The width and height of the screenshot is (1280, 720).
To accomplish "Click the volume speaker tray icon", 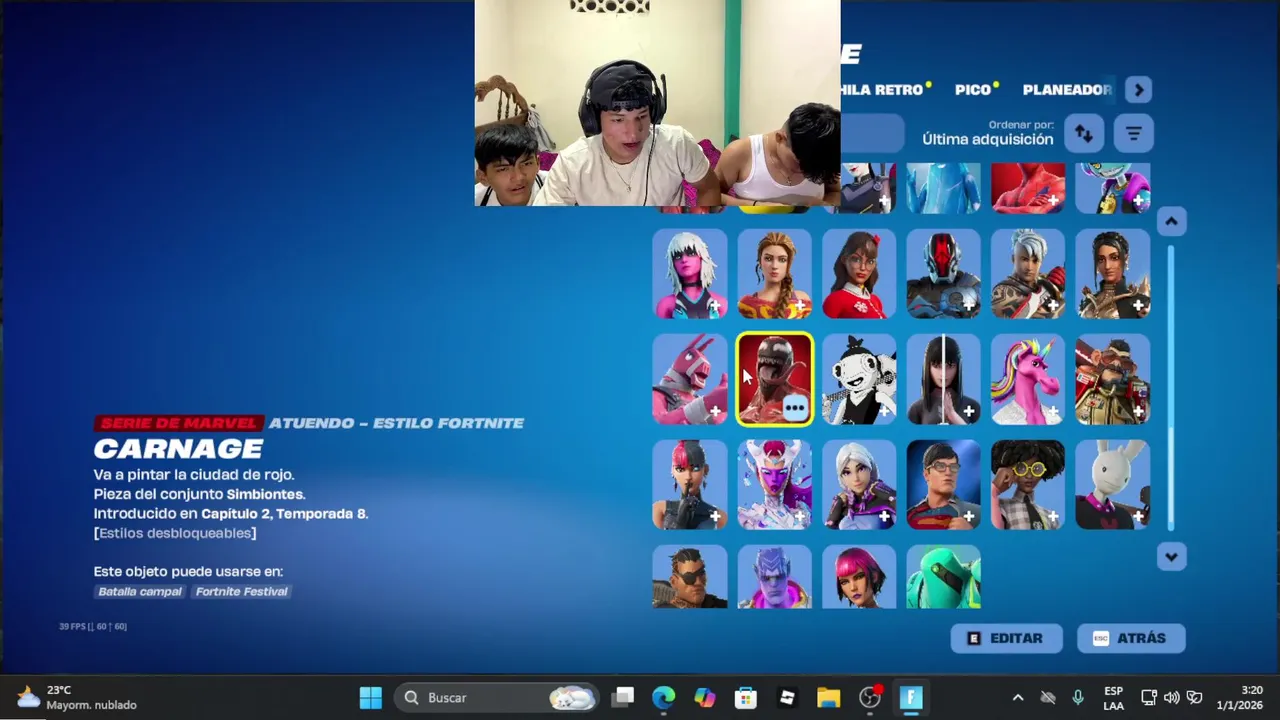I will 1171,698.
